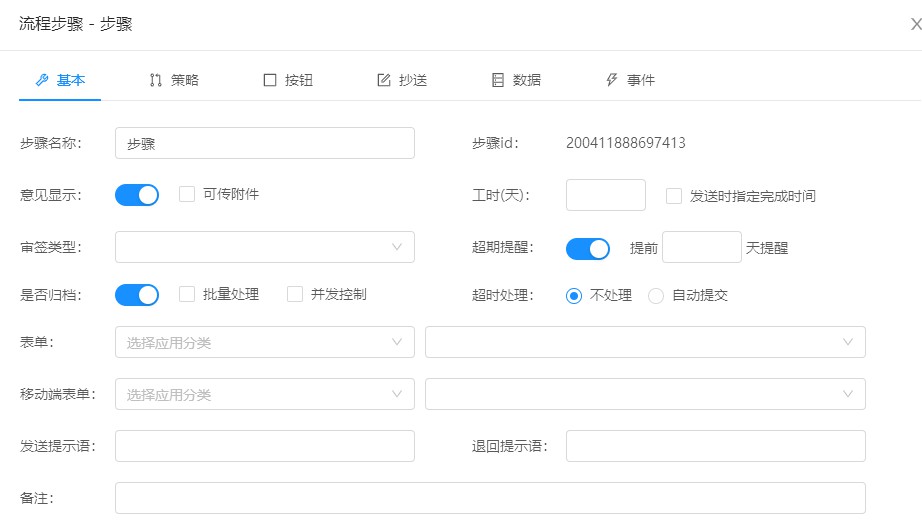Click the table icon on 数据 tab

497,80
